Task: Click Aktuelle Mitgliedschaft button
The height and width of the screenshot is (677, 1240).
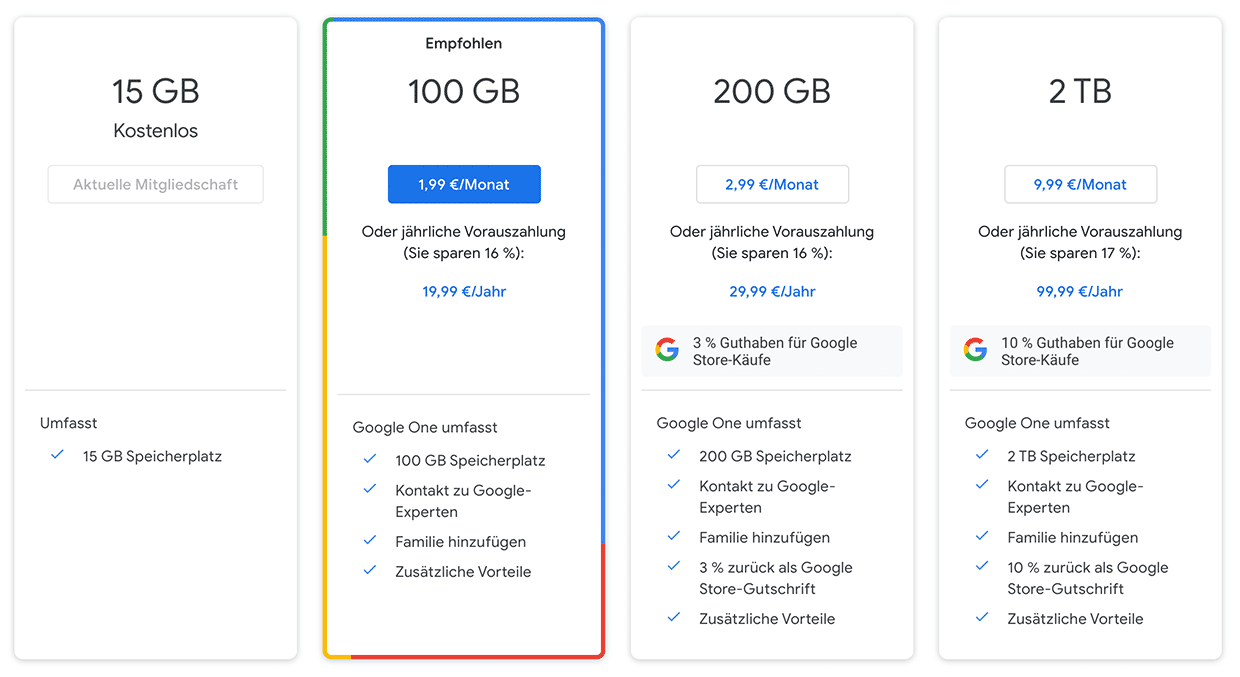Action: tap(156, 184)
